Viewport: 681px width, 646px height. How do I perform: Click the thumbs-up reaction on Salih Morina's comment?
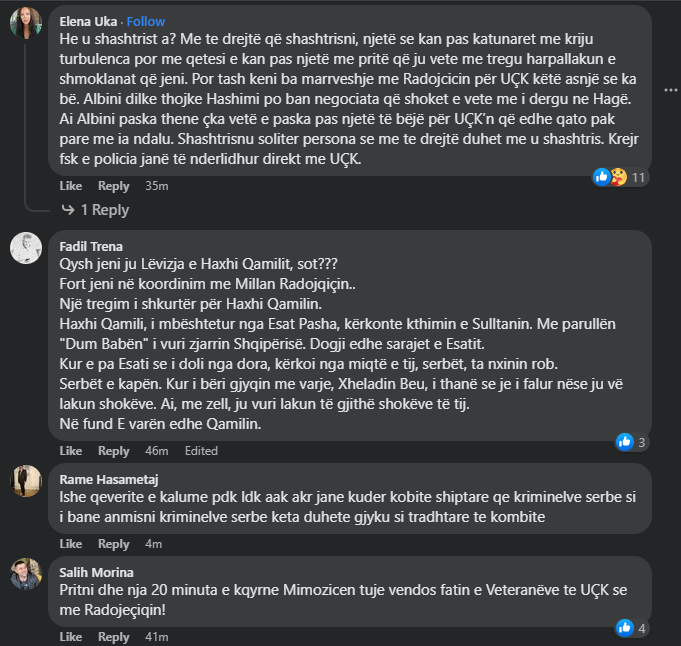[625, 628]
